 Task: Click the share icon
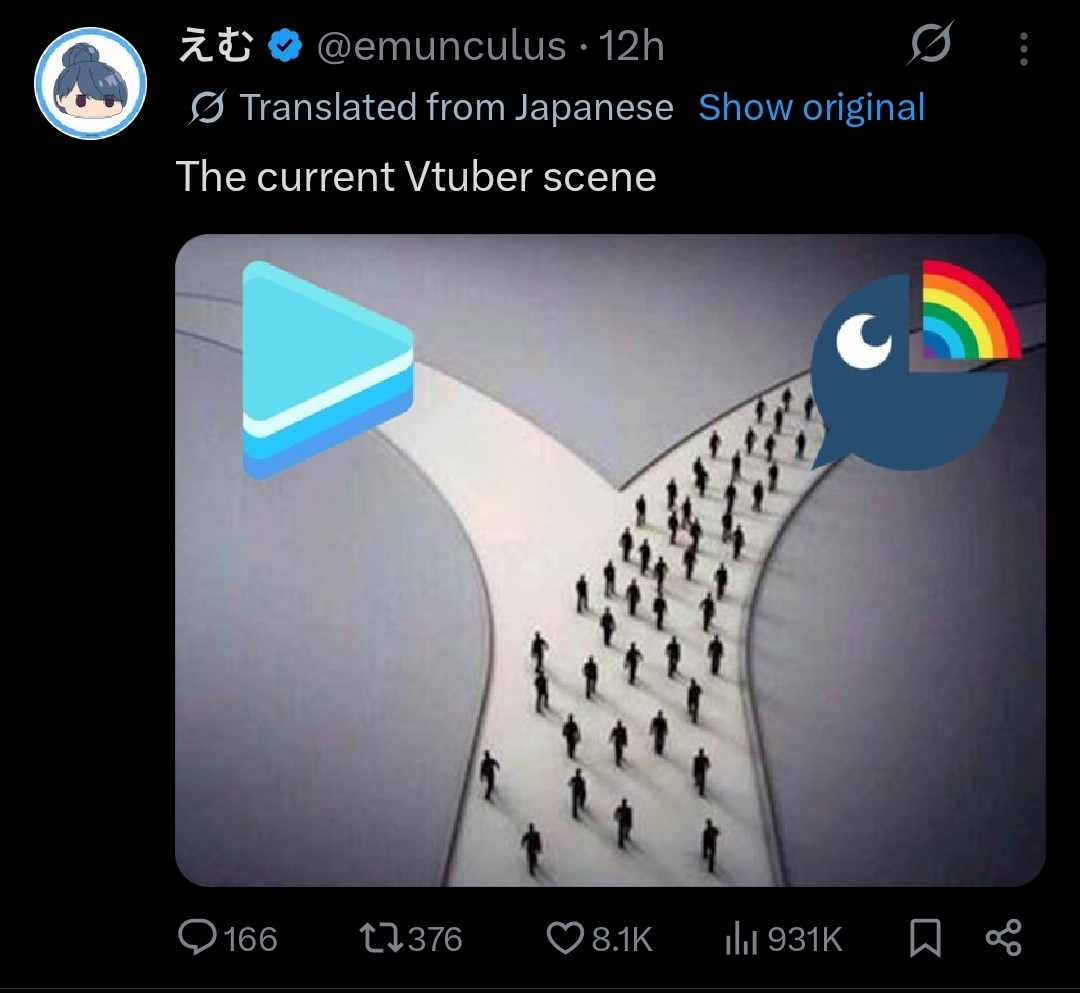(1004, 938)
